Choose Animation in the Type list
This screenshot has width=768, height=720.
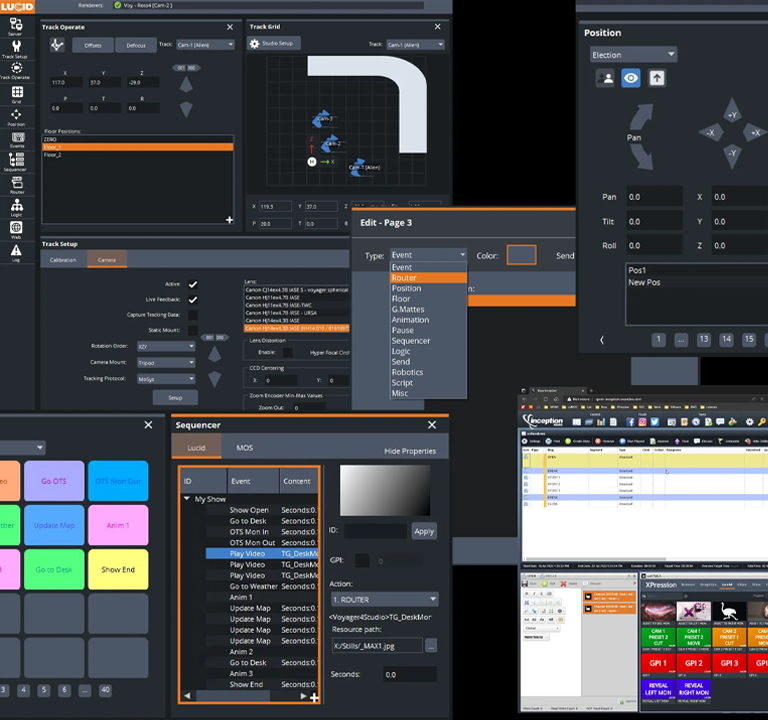[428, 320]
